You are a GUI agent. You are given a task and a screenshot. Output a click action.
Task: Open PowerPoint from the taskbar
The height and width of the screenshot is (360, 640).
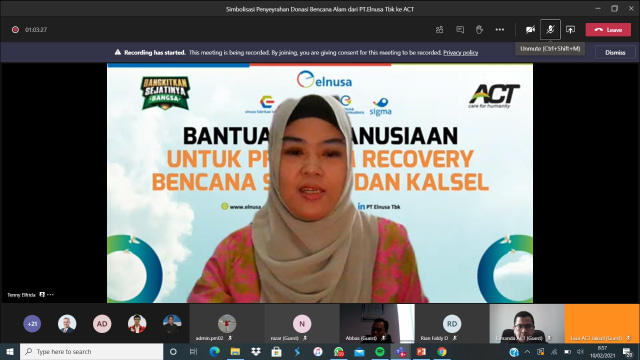[421, 351]
